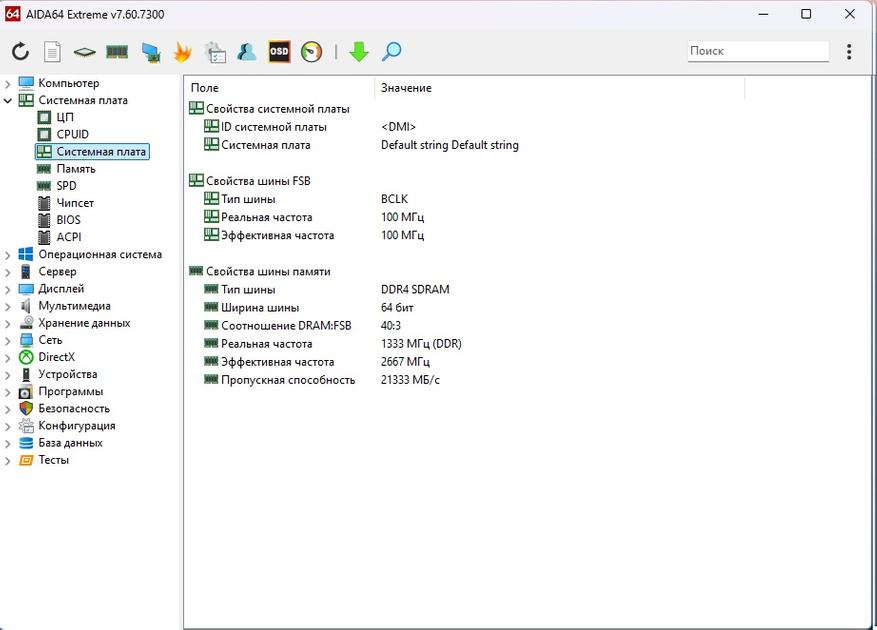Screen dimensions: 877x630
Task: Select Устройства in the navigation tree
Action: click(x=68, y=374)
